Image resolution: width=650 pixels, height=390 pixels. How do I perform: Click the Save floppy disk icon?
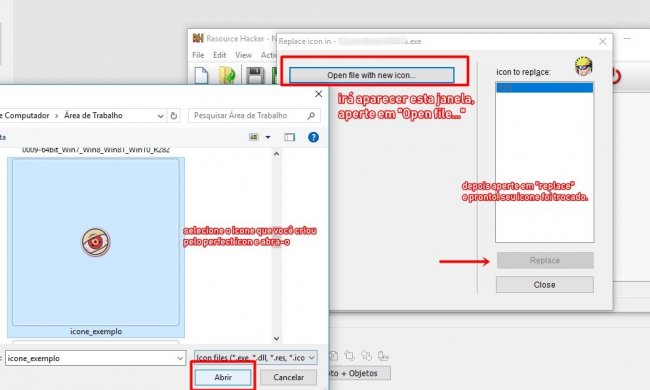point(255,76)
